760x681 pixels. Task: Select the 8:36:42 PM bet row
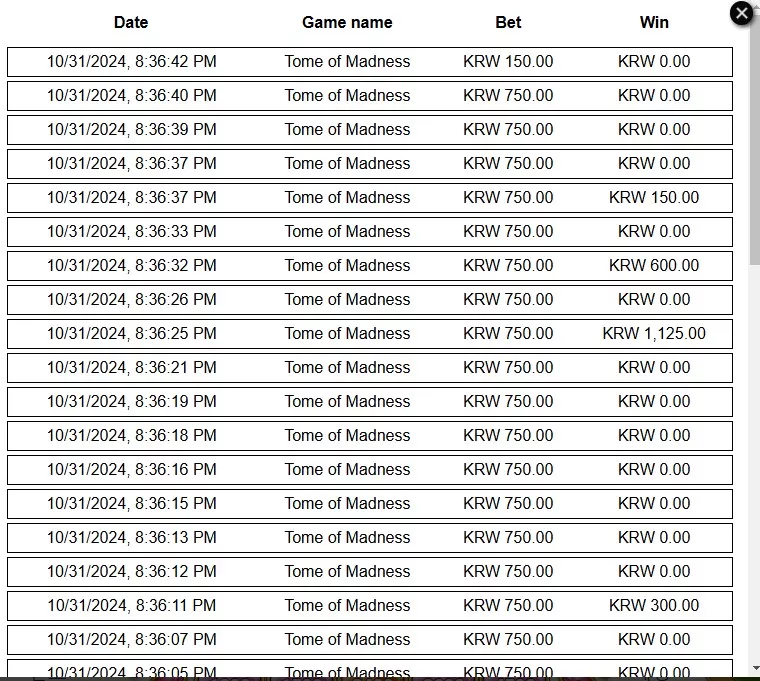(370, 62)
